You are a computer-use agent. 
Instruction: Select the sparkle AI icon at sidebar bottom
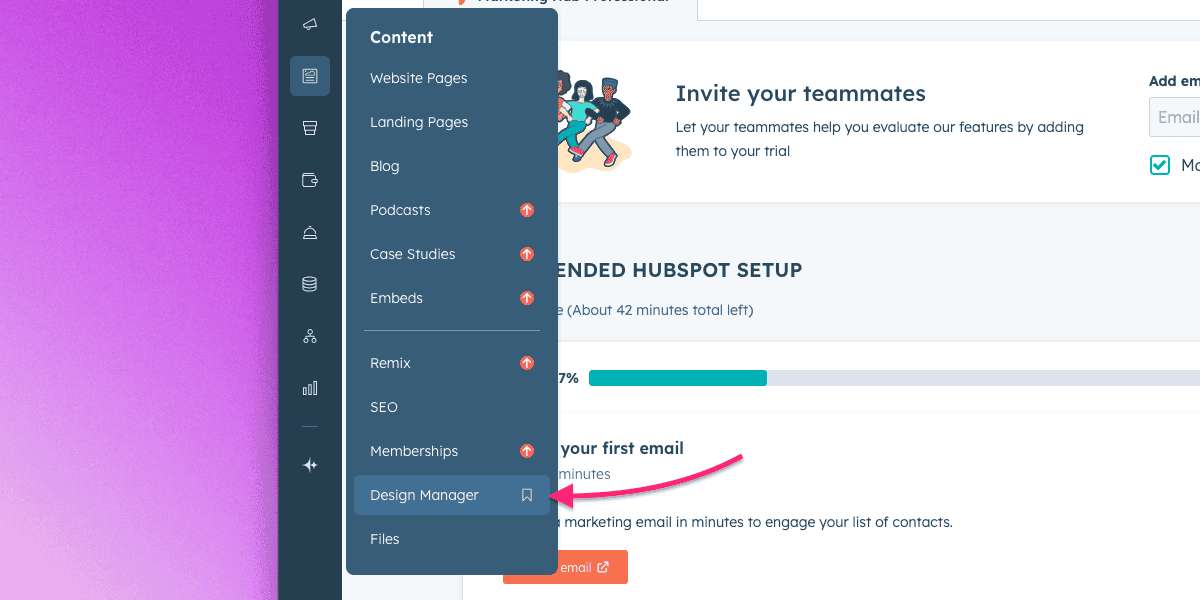point(310,464)
